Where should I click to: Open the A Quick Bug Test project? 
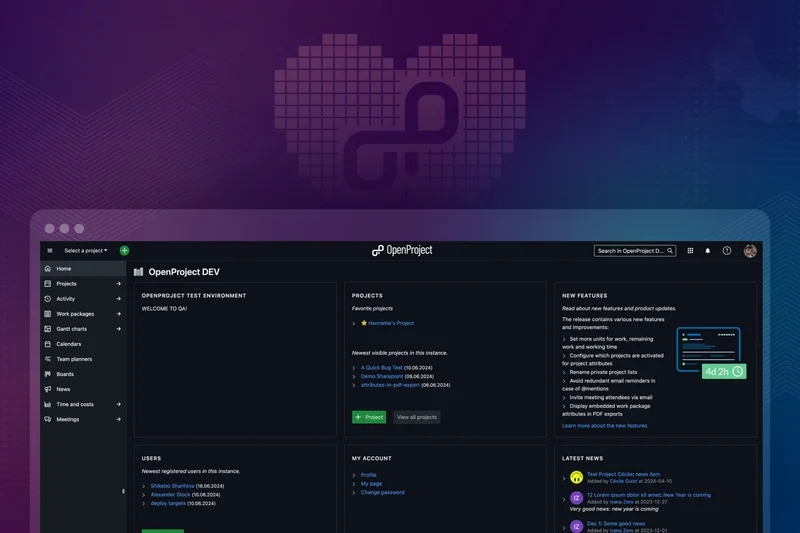pyautogui.click(x=382, y=368)
